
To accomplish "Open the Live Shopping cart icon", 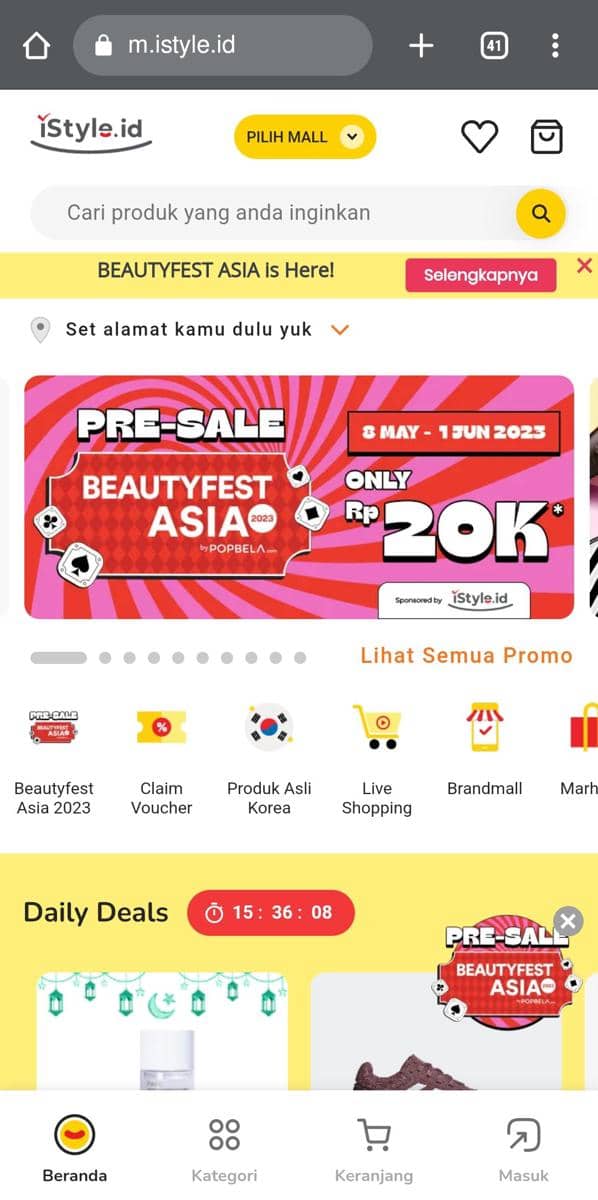I will click(x=376, y=727).
